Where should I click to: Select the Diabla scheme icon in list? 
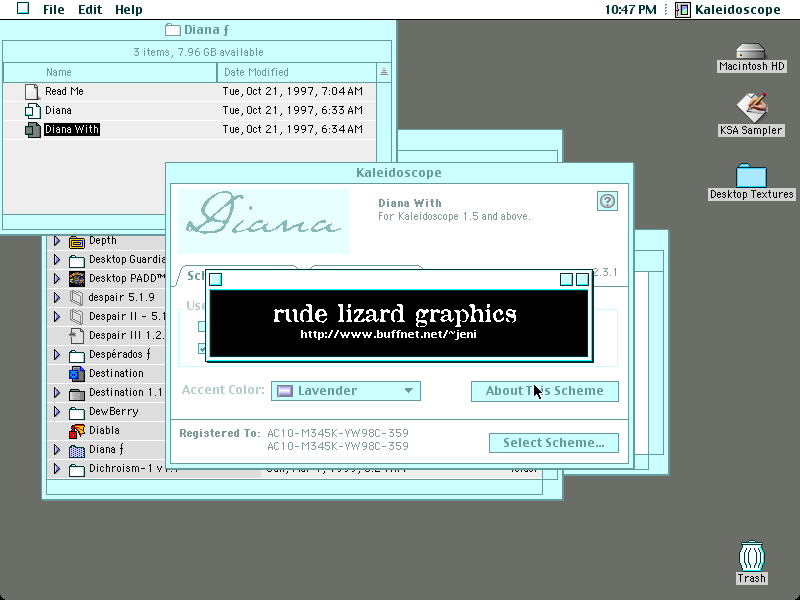[x=77, y=431]
